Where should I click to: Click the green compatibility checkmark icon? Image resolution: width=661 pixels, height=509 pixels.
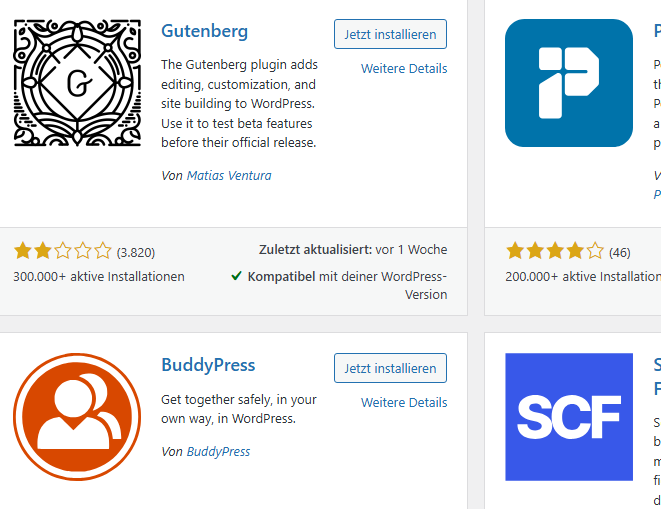(x=237, y=275)
